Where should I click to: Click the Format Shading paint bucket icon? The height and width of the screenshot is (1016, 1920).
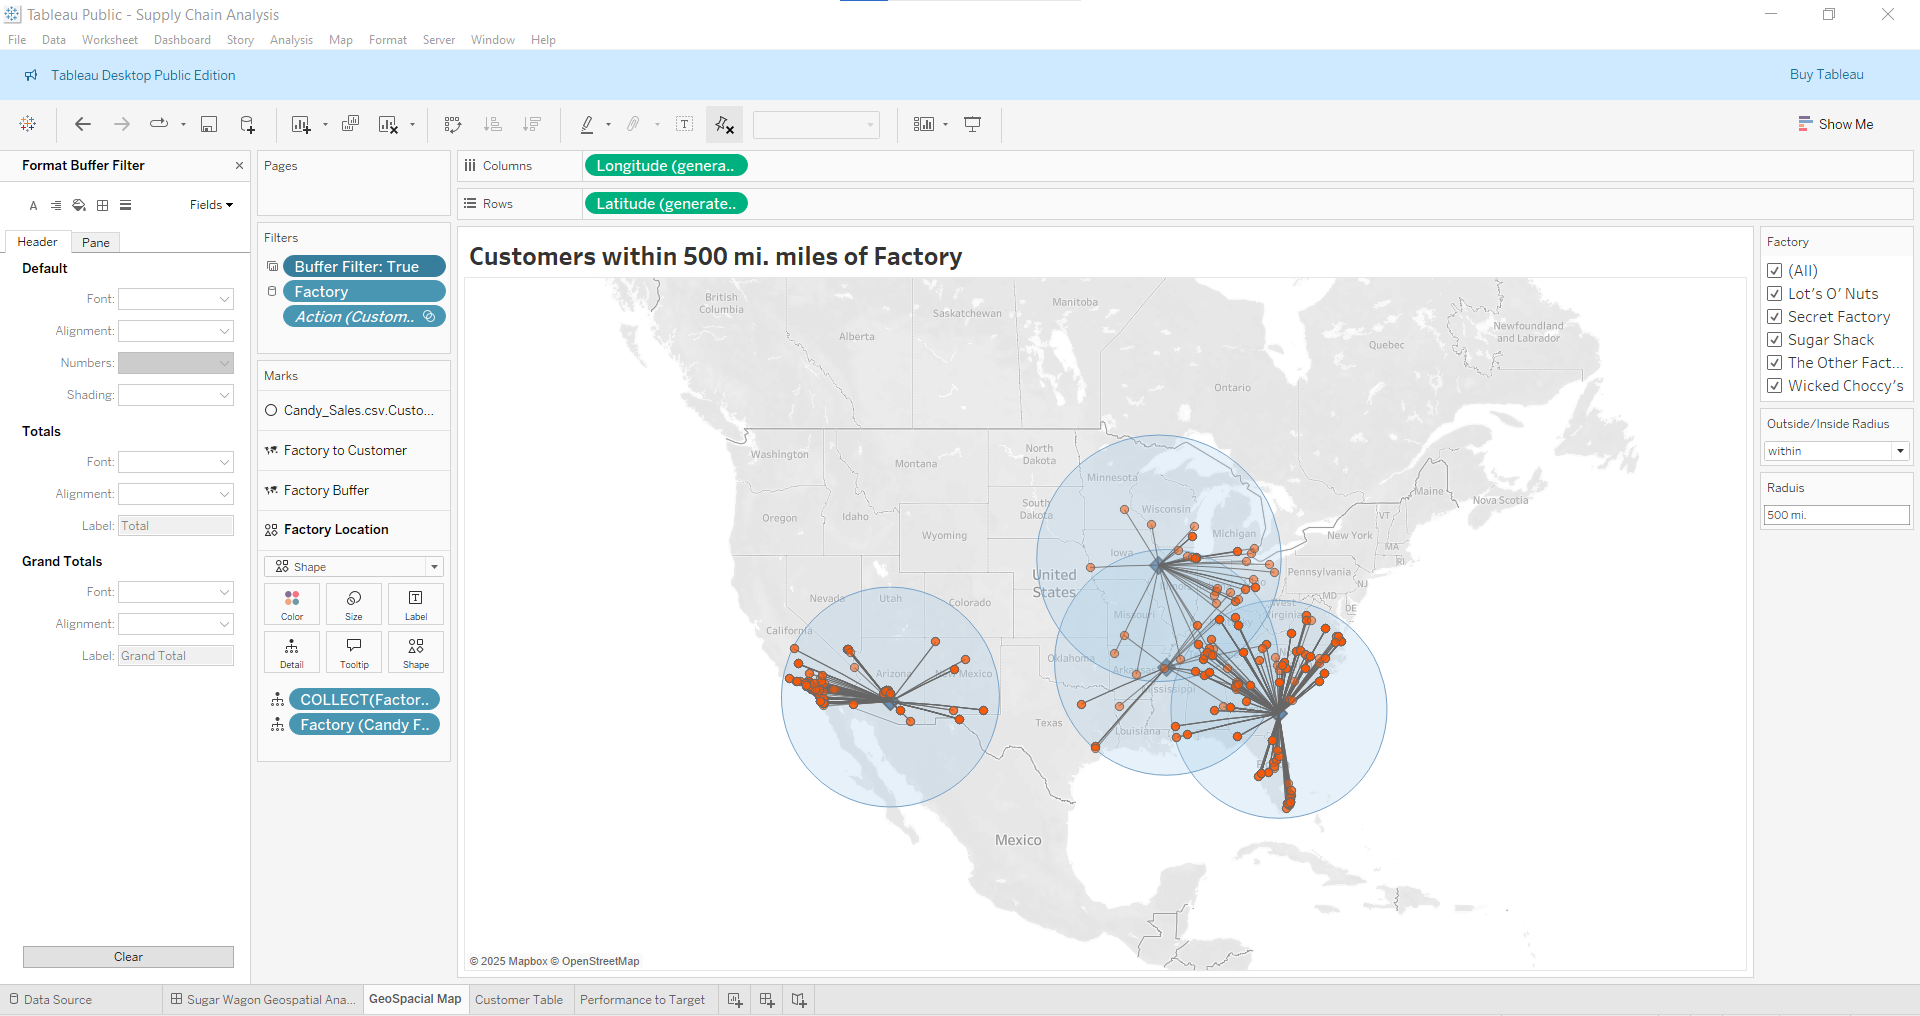pyautogui.click(x=79, y=205)
